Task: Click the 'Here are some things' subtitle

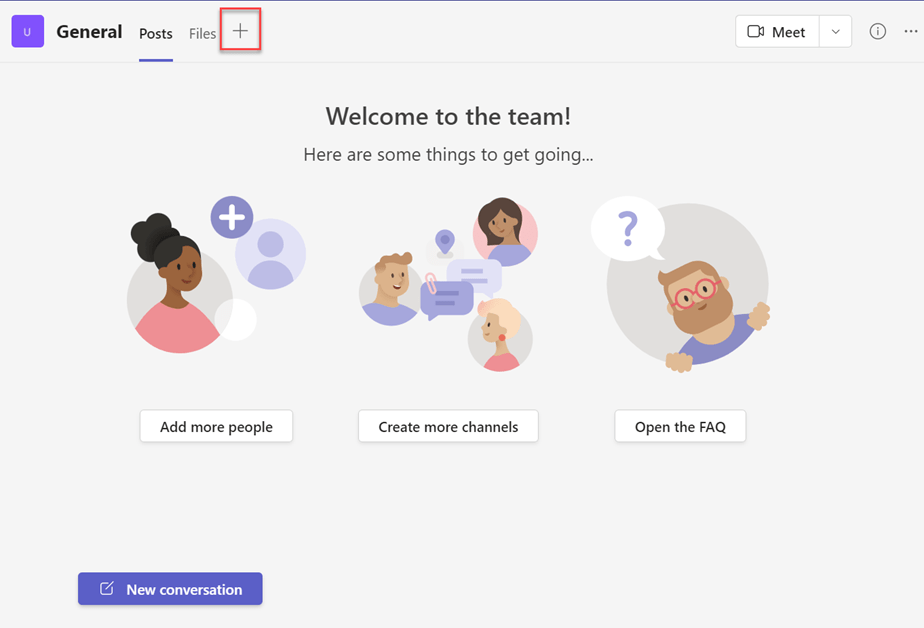Action: tap(448, 155)
